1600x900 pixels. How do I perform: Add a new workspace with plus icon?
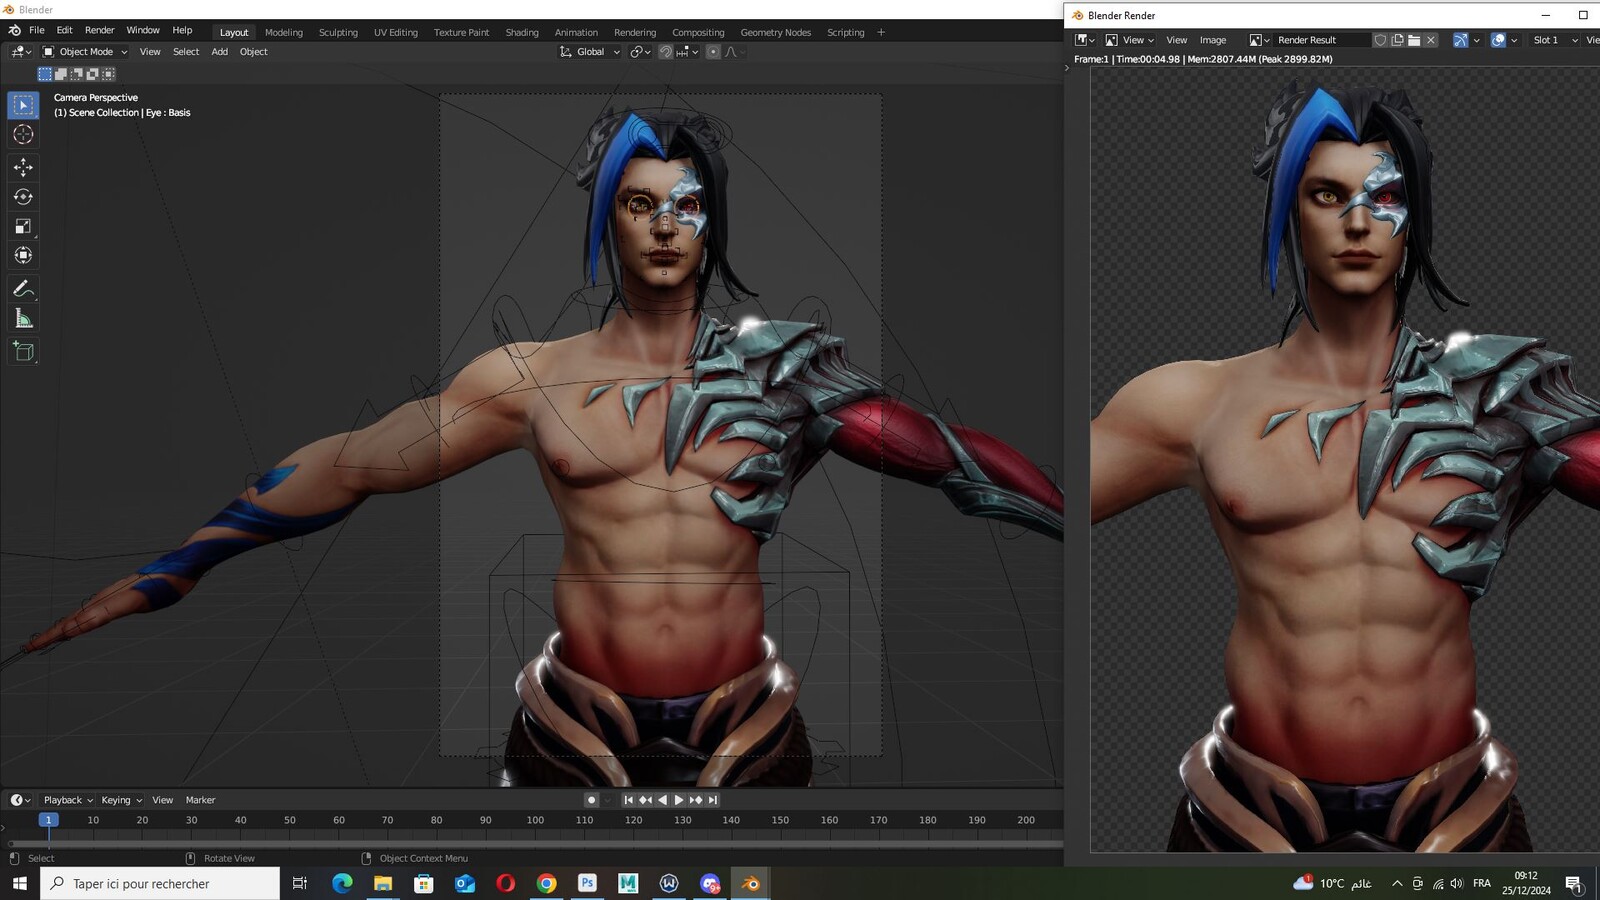[x=881, y=32]
